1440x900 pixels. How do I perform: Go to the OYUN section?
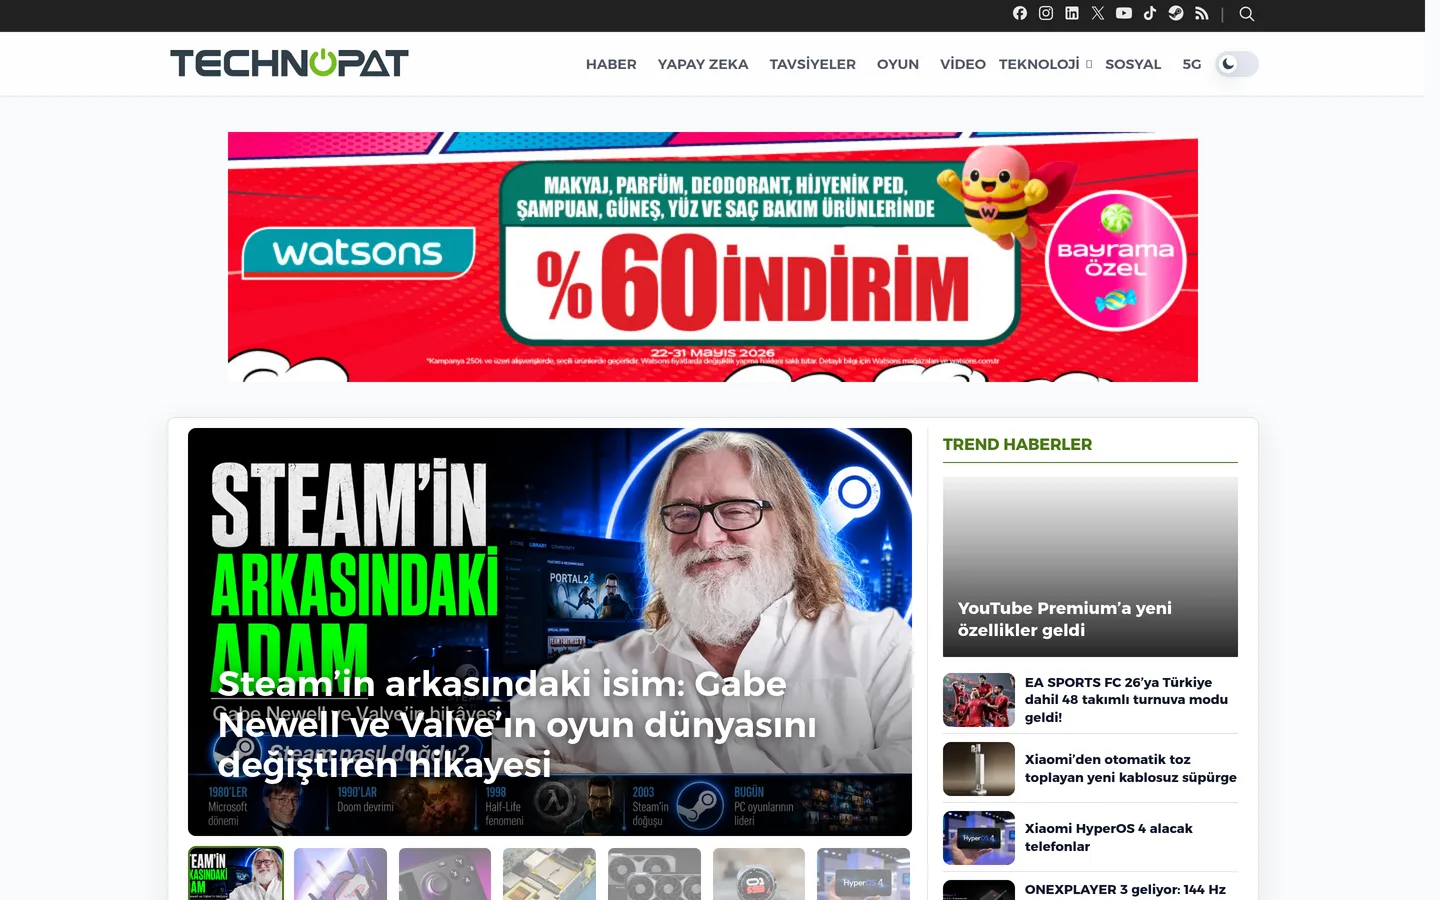pyautogui.click(x=898, y=64)
